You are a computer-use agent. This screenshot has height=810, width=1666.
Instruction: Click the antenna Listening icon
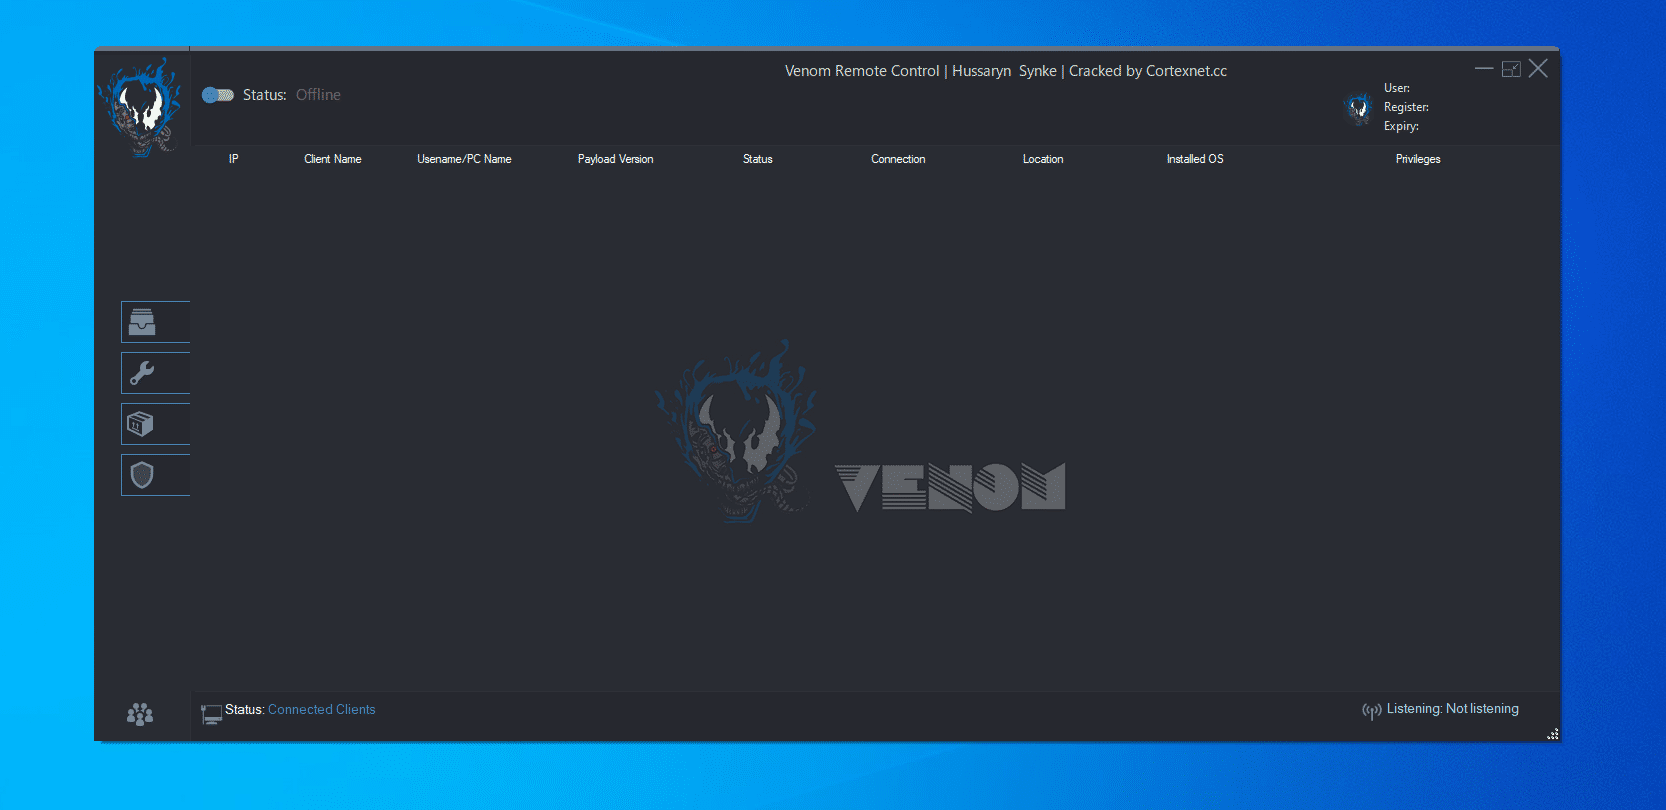[1371, 711]
